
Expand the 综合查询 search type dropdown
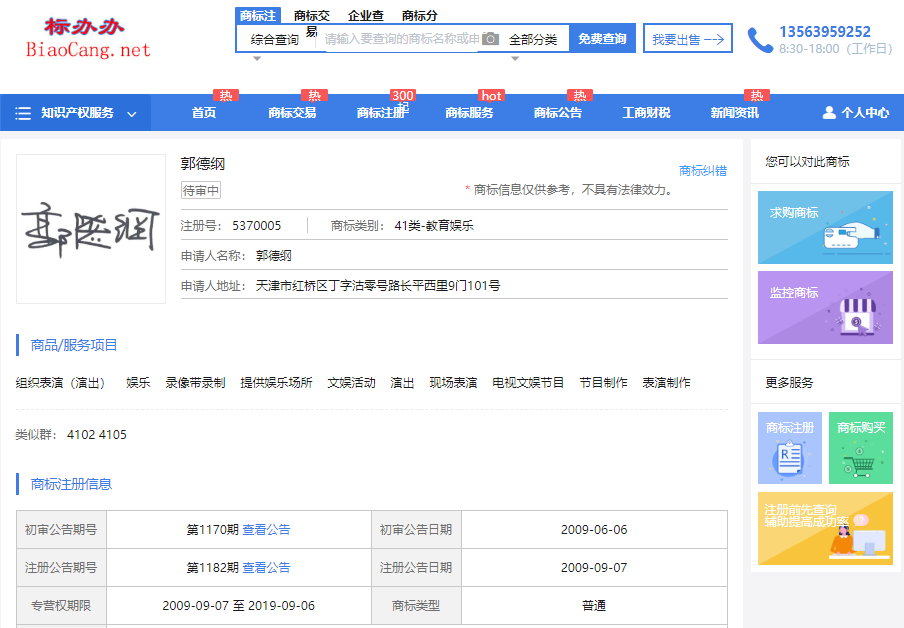click(275, 40)
